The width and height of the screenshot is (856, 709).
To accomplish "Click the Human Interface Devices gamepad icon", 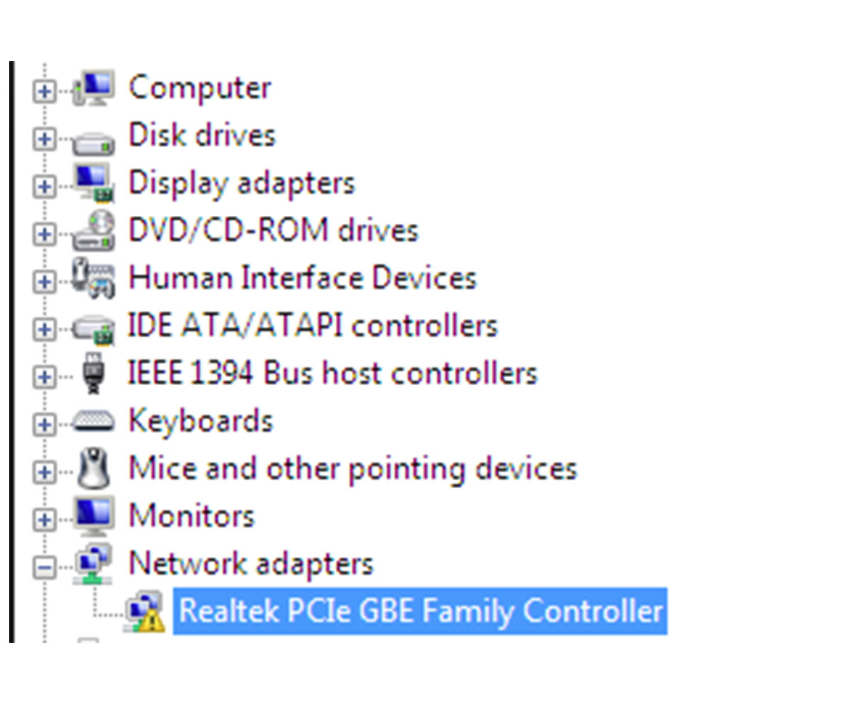I will pos(95,278).
